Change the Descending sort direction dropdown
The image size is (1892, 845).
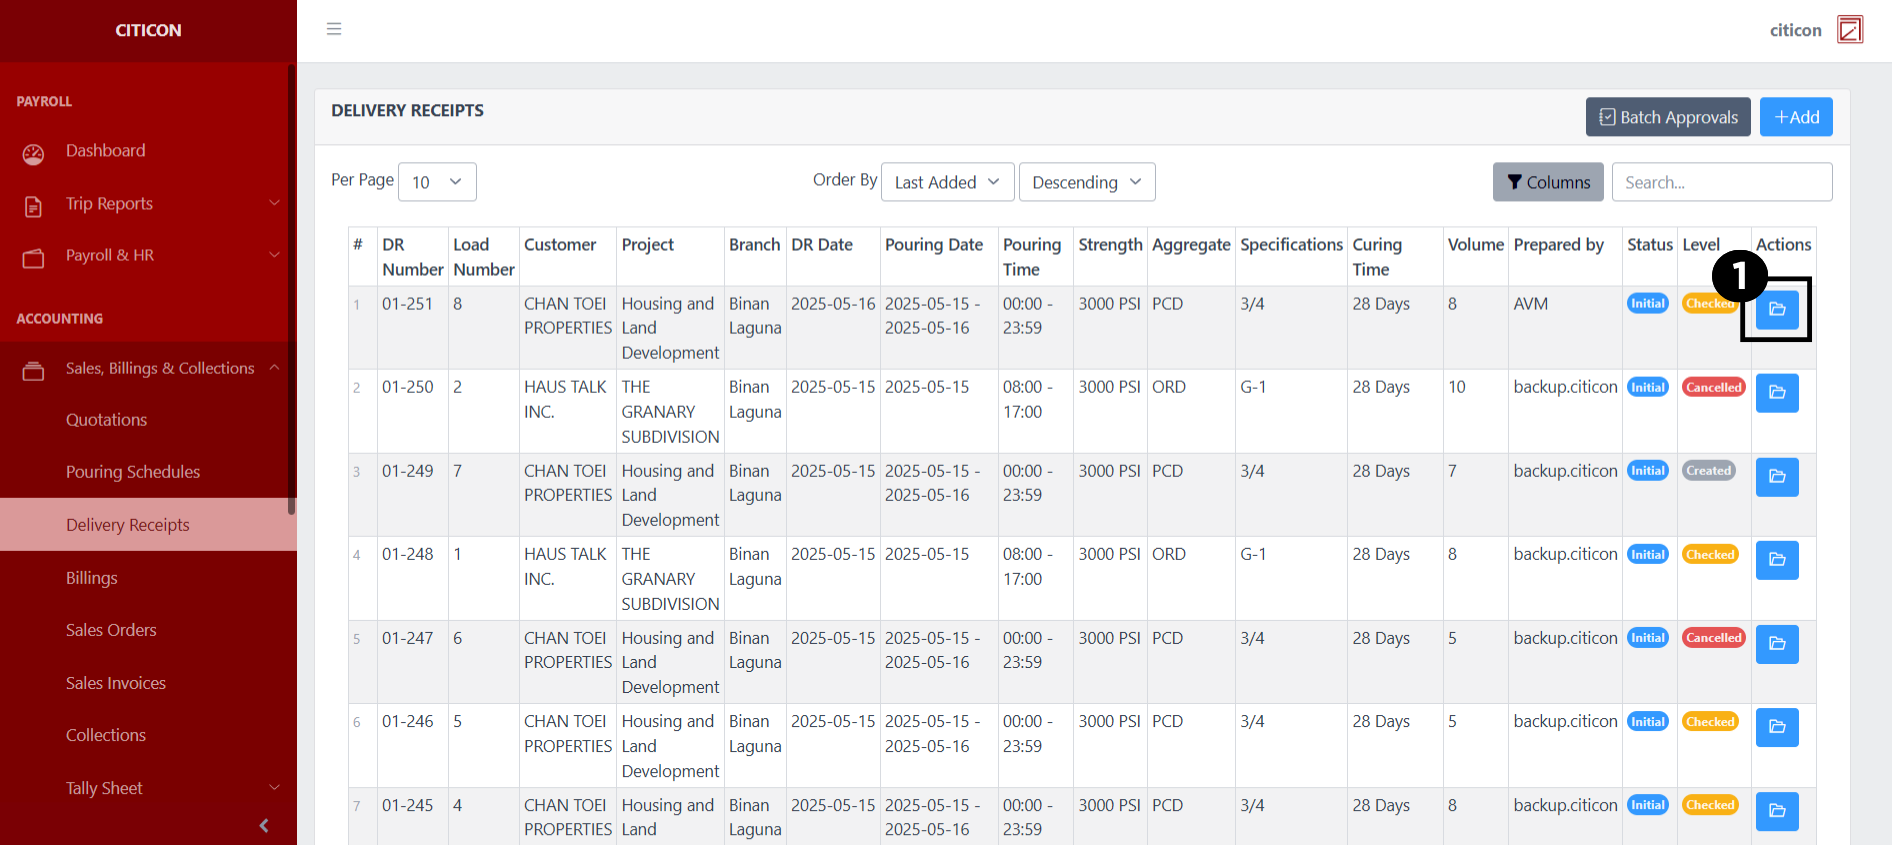tap(1086, 182)
